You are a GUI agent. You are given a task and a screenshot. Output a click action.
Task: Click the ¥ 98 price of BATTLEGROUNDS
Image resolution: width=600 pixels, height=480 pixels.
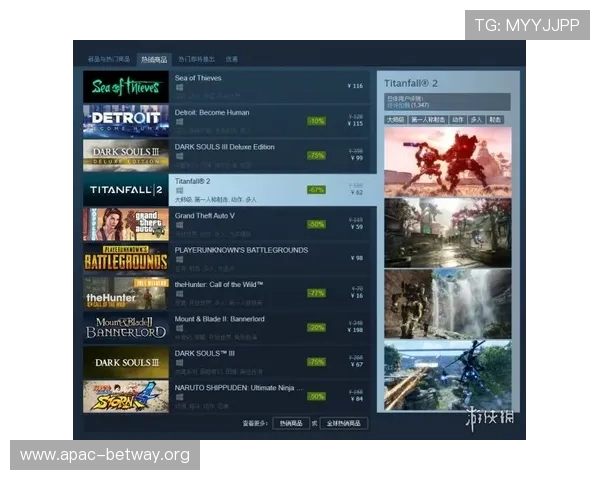357,258
